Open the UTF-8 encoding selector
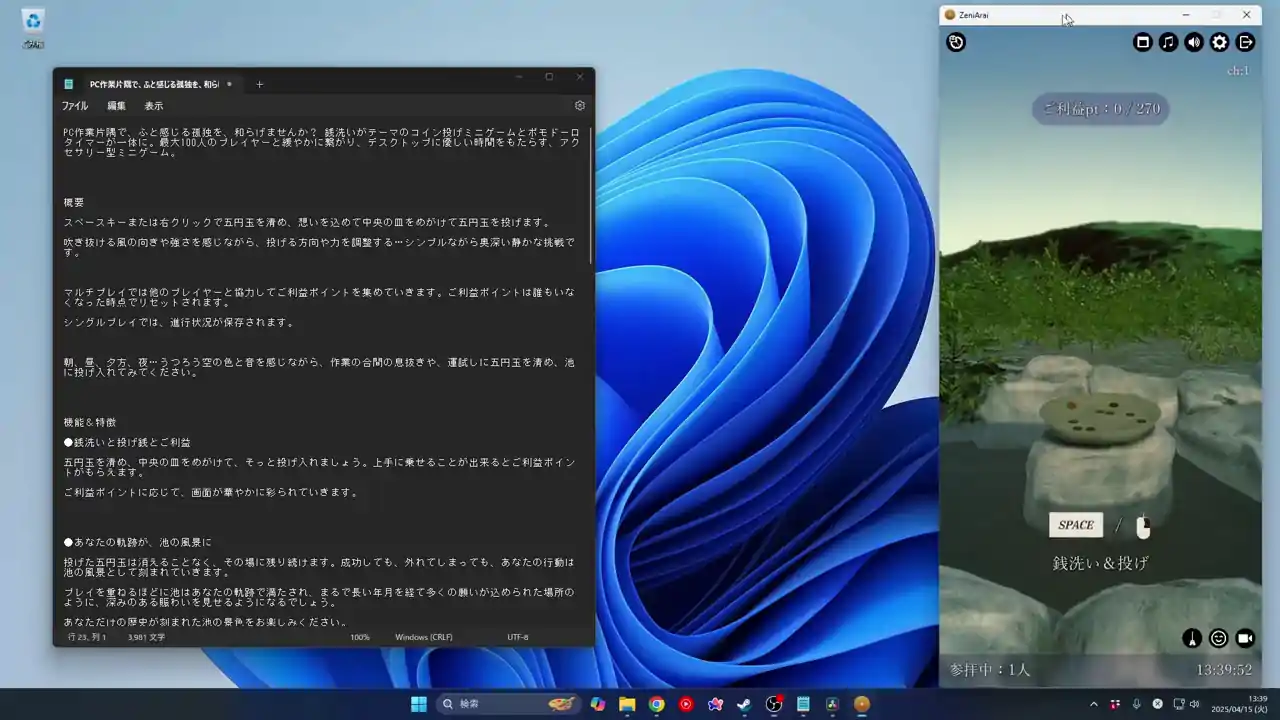Screen dimensions: 1280x720 tap(518, 637)
